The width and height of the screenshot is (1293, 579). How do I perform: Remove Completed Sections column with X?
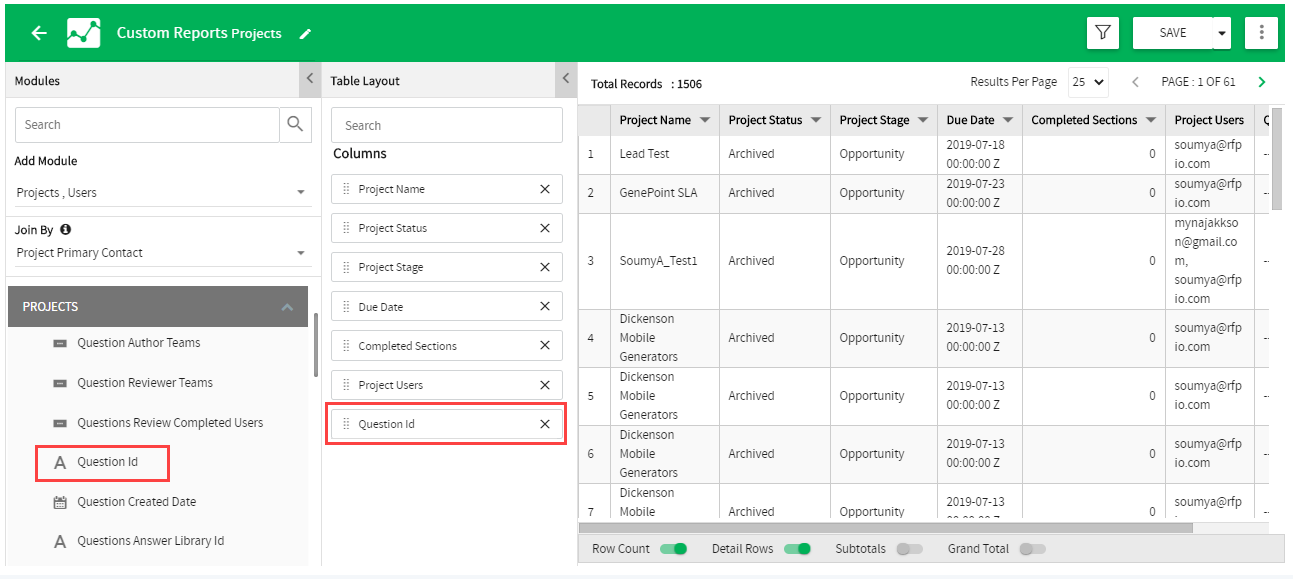[545, 346]
